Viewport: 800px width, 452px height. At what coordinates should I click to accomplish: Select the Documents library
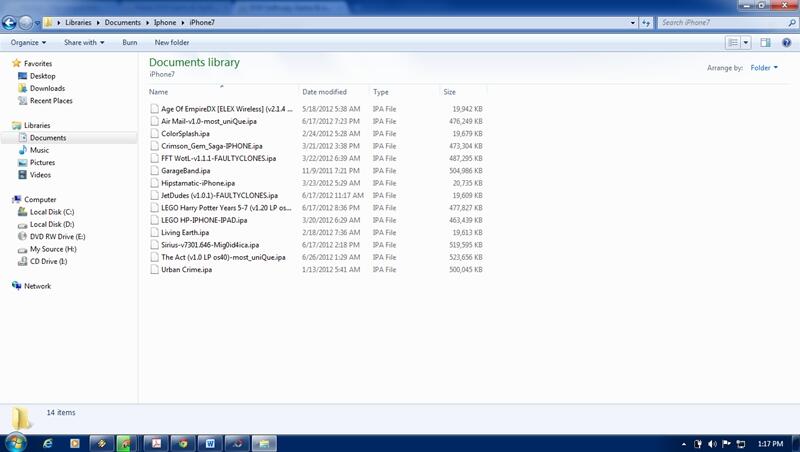48,138
